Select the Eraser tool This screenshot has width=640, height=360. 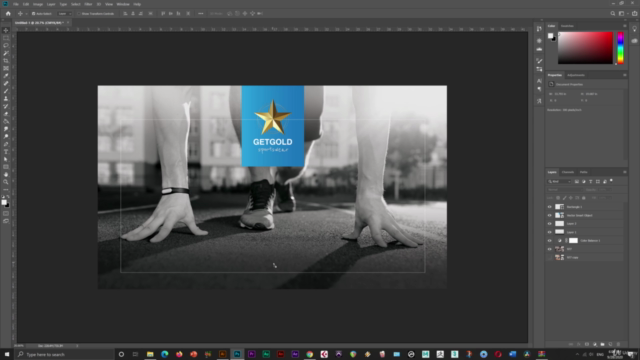tap(6, 113)
